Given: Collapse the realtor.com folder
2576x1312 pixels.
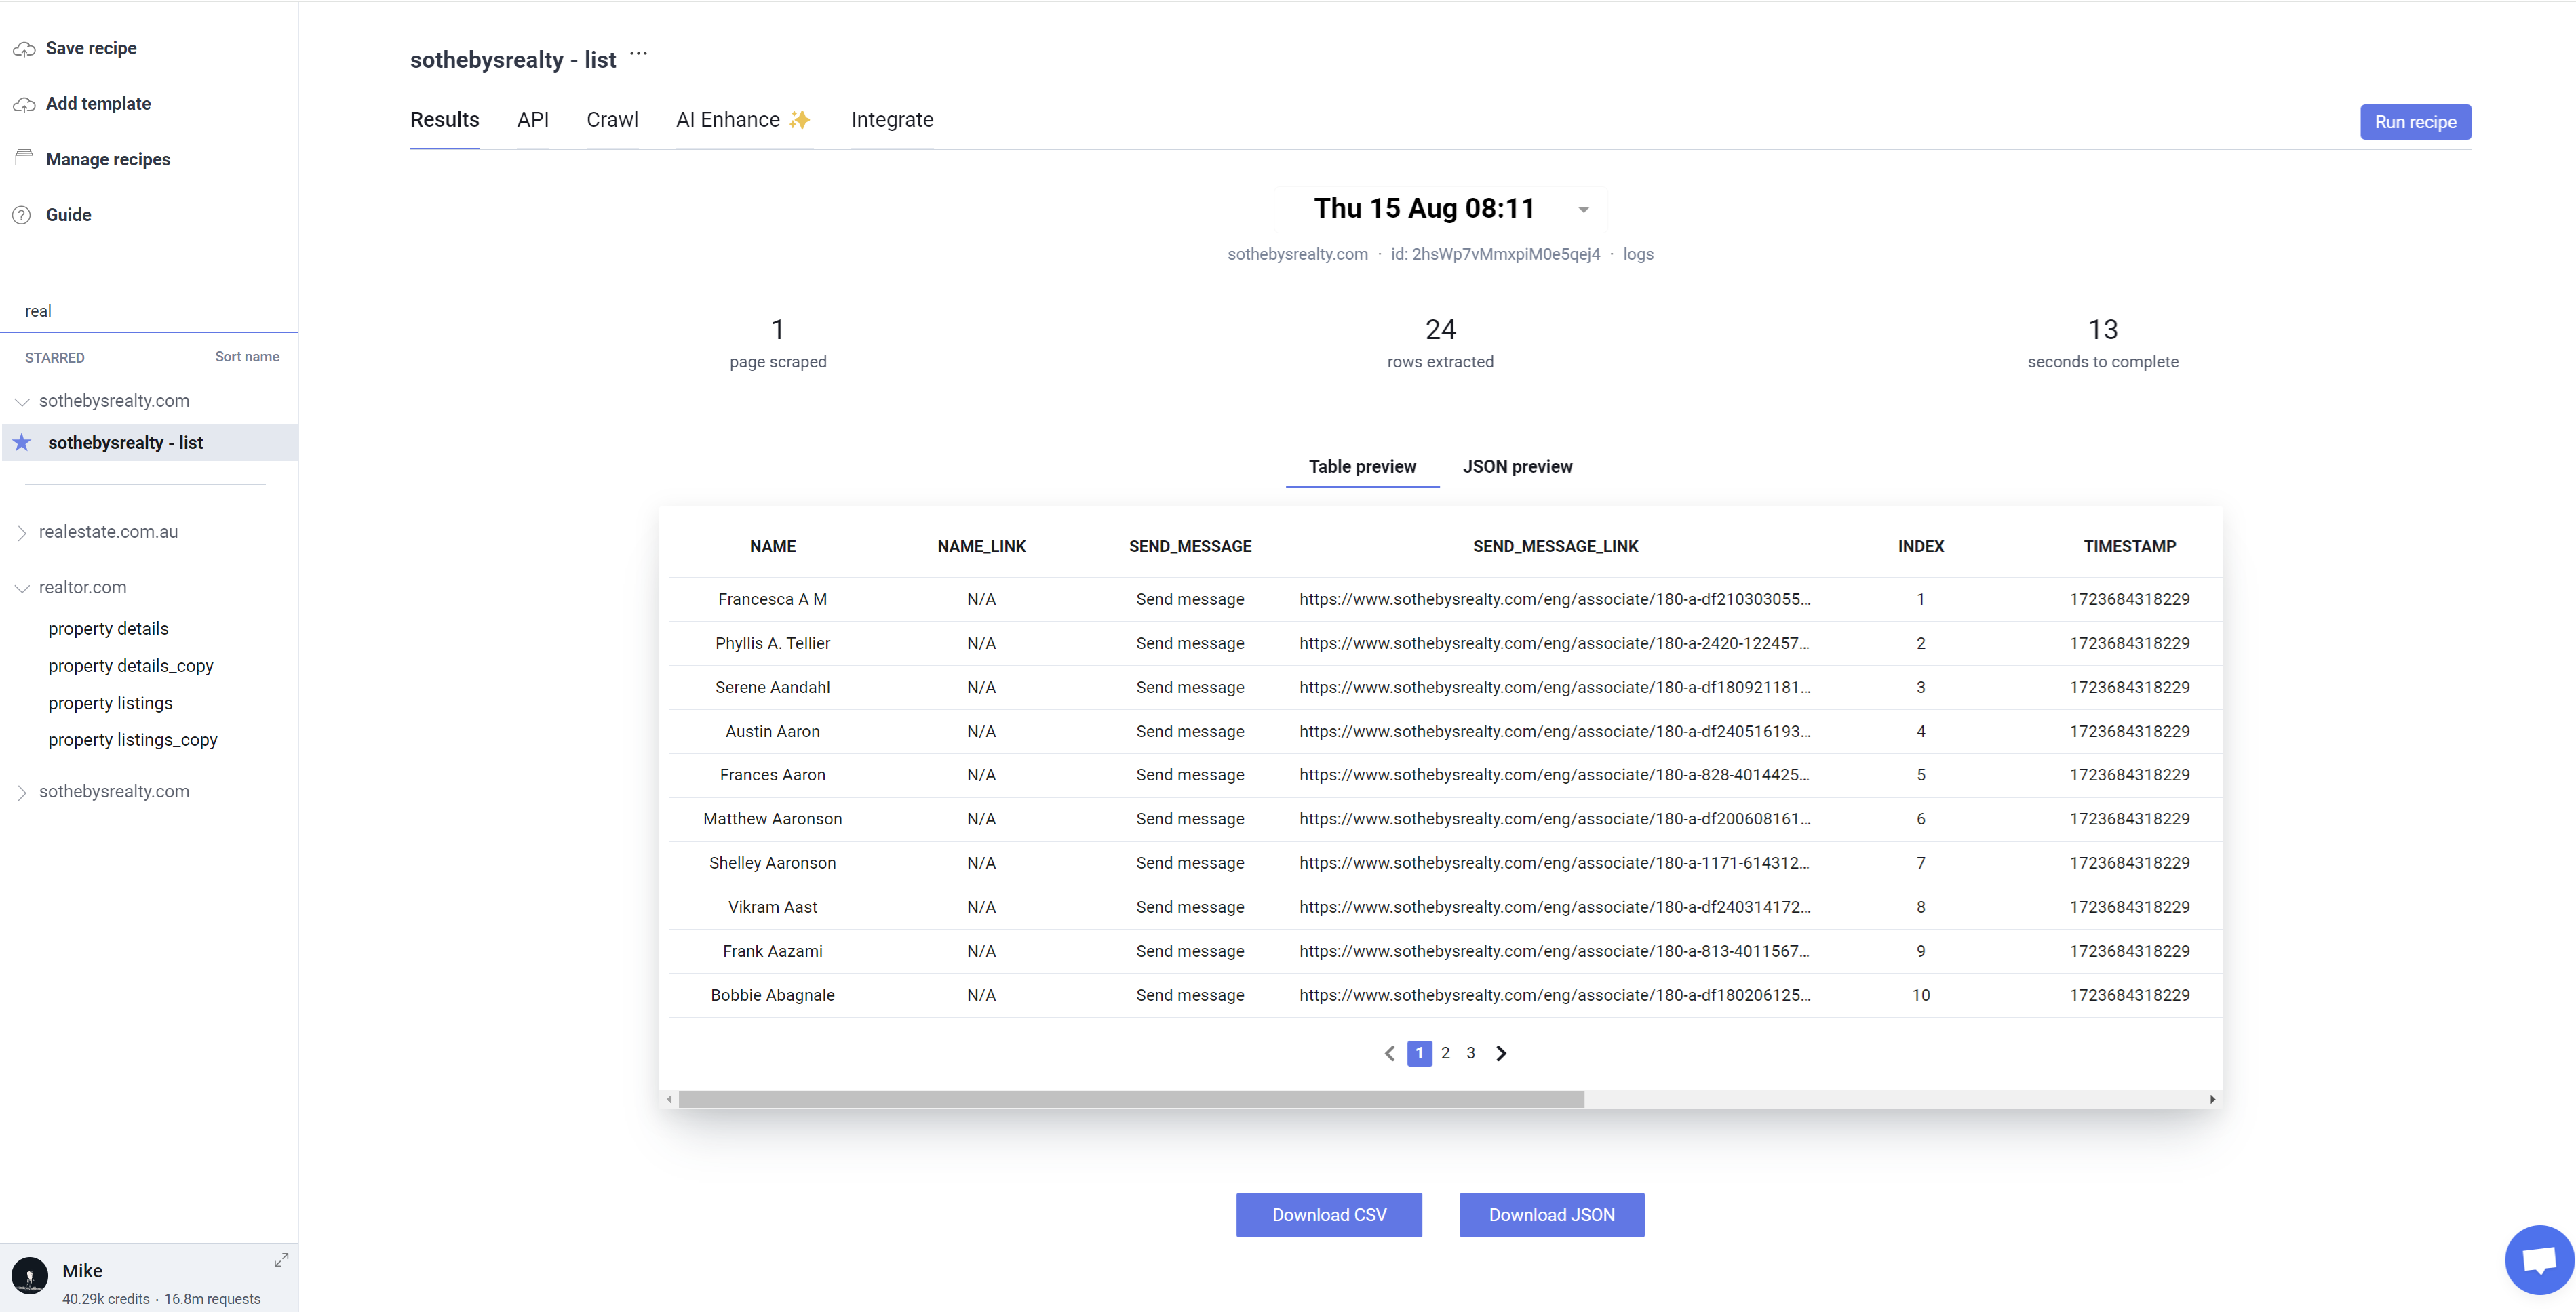Looking at the screenshot, I should (22, 588).
